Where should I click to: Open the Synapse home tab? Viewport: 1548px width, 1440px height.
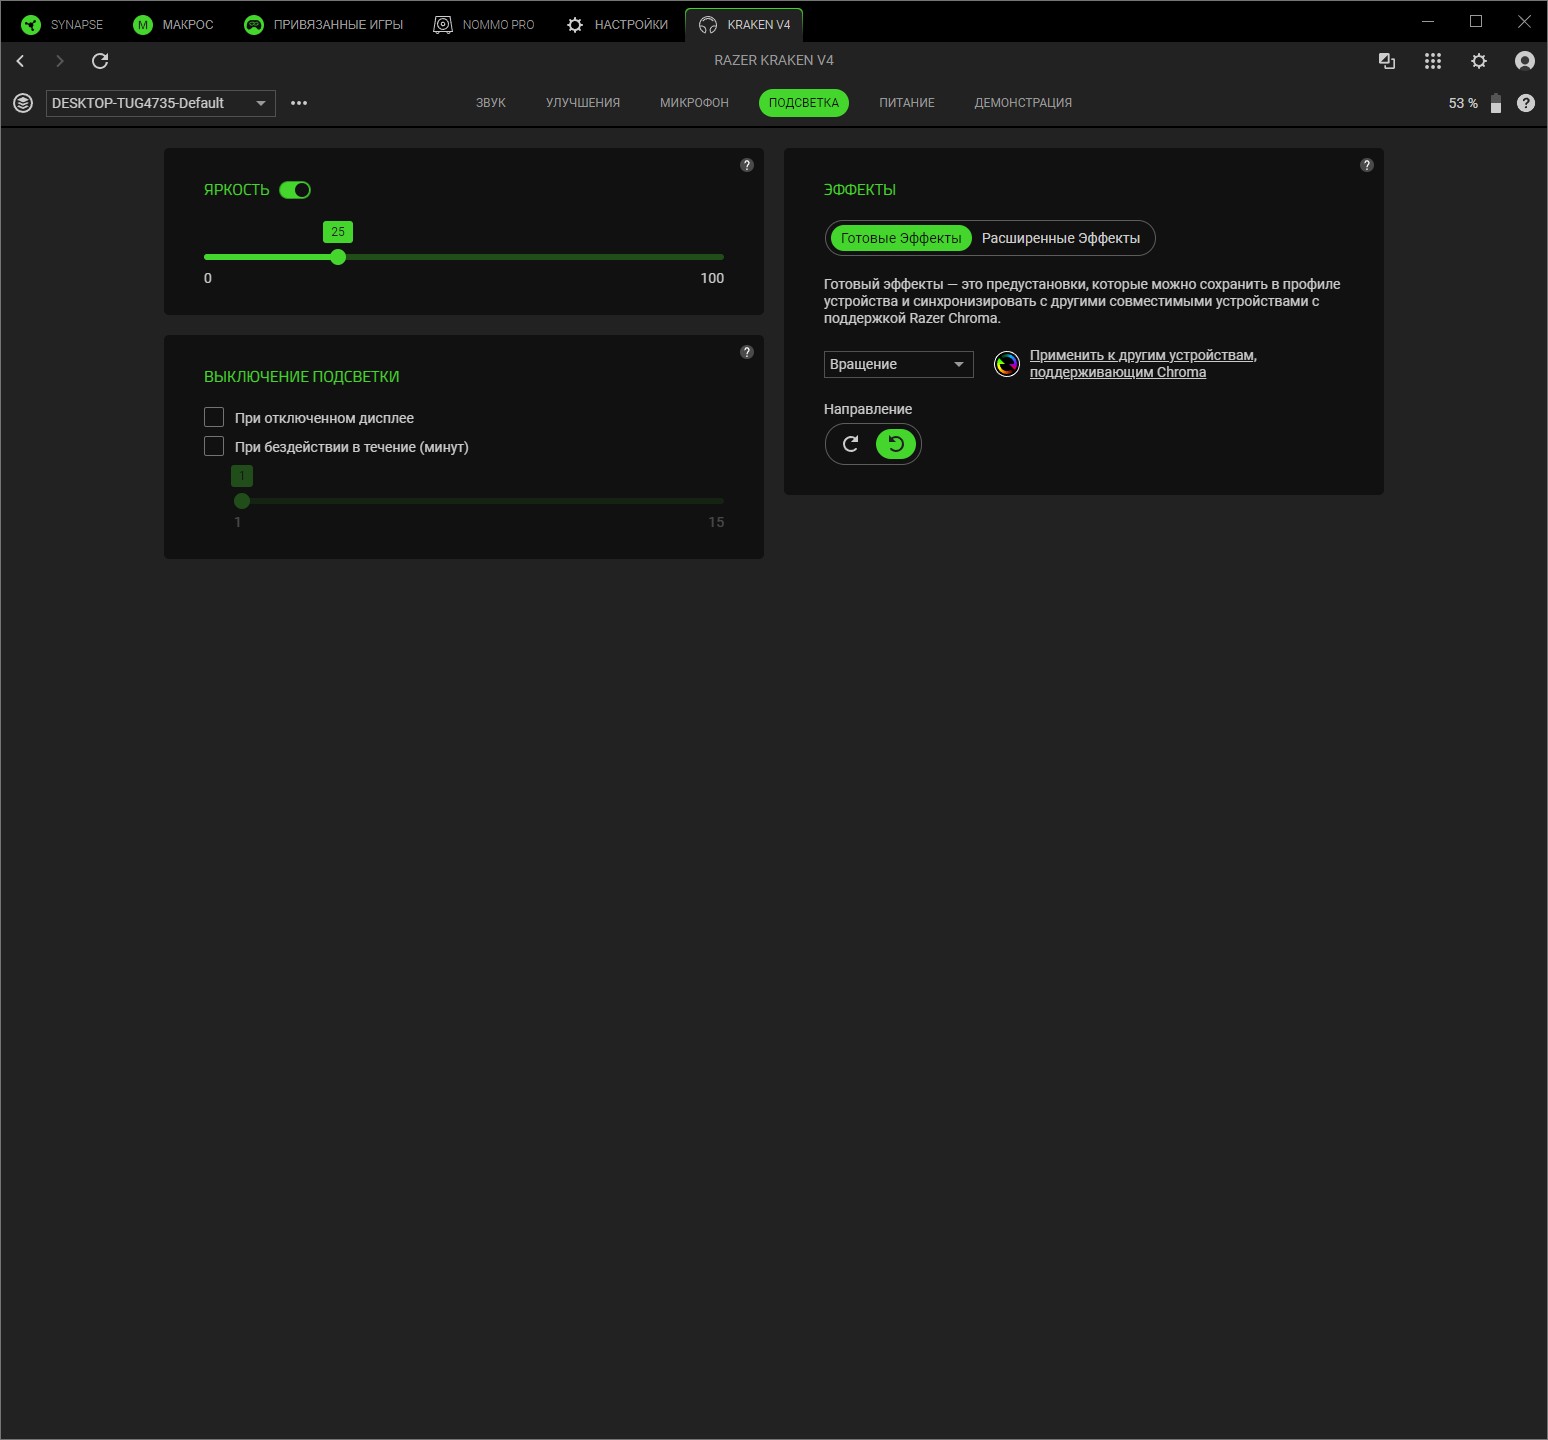point(62,24)
